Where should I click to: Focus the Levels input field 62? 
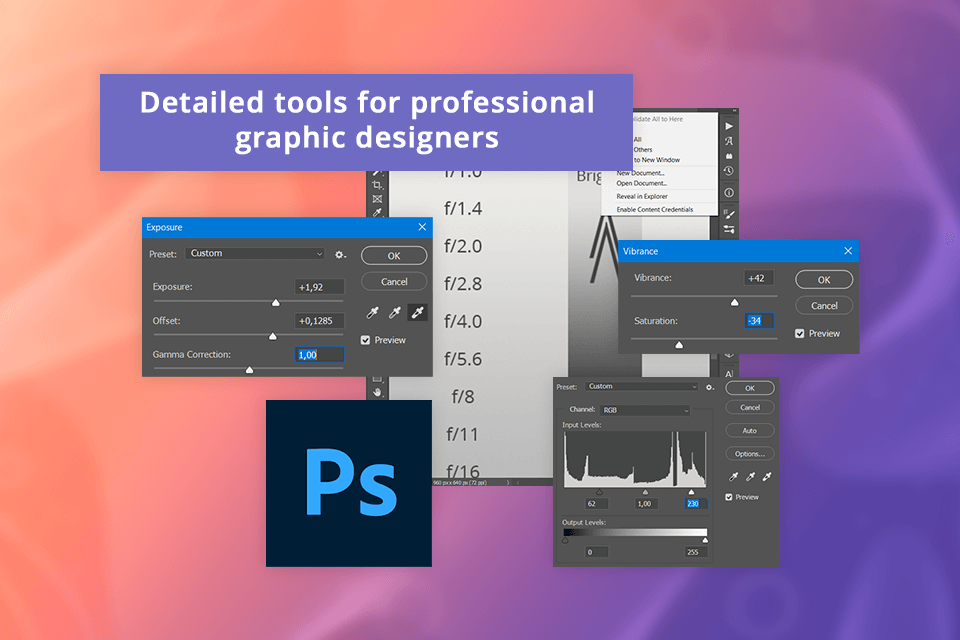pos(597,503)
